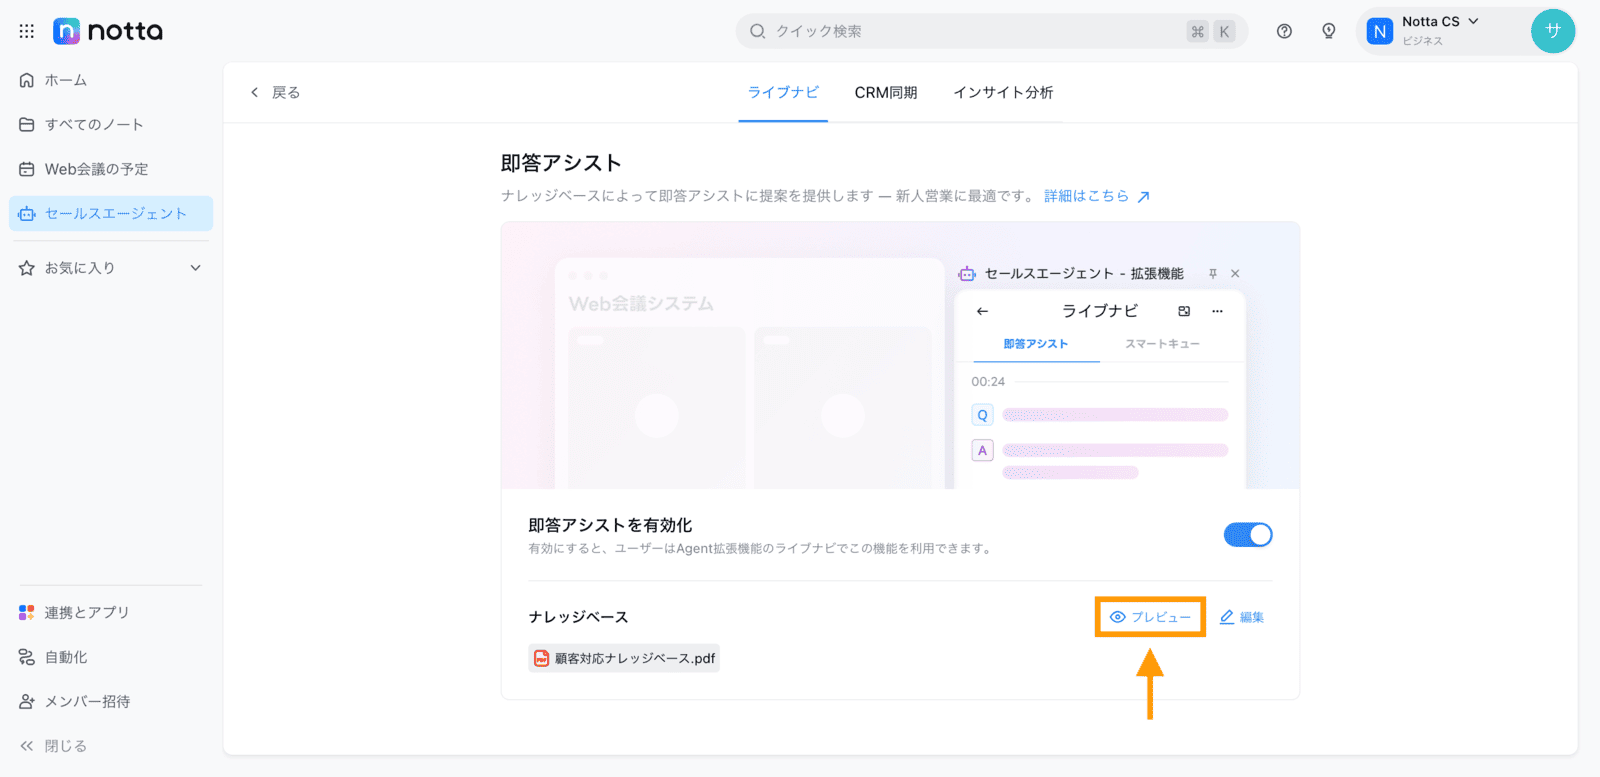Focus the クイック検索 search field
Image resolution: width=1600 pixels, height=777 pixels.
[992, 31]
